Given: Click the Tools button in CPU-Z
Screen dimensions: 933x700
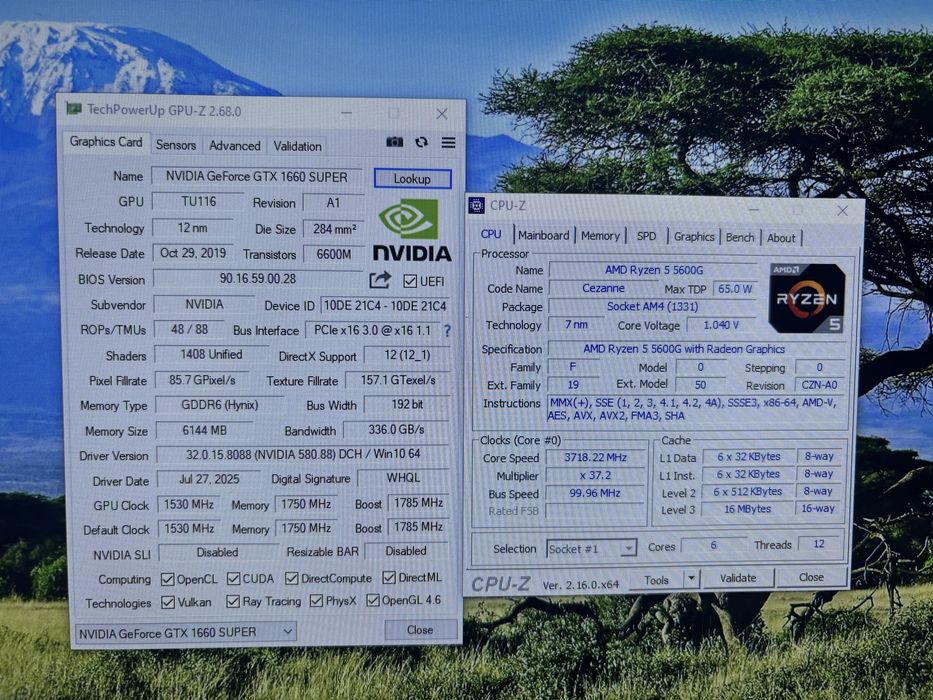Looking at the screenshot, I should (x=656, y=579).
